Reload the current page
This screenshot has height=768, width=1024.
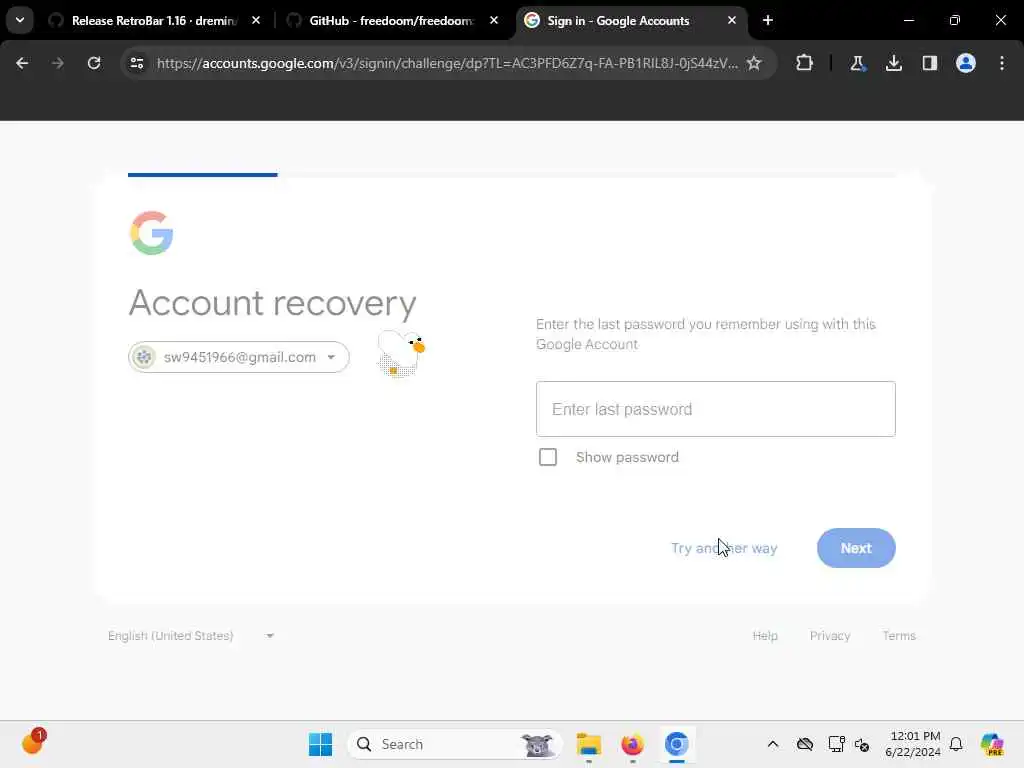tap(94, 63)
